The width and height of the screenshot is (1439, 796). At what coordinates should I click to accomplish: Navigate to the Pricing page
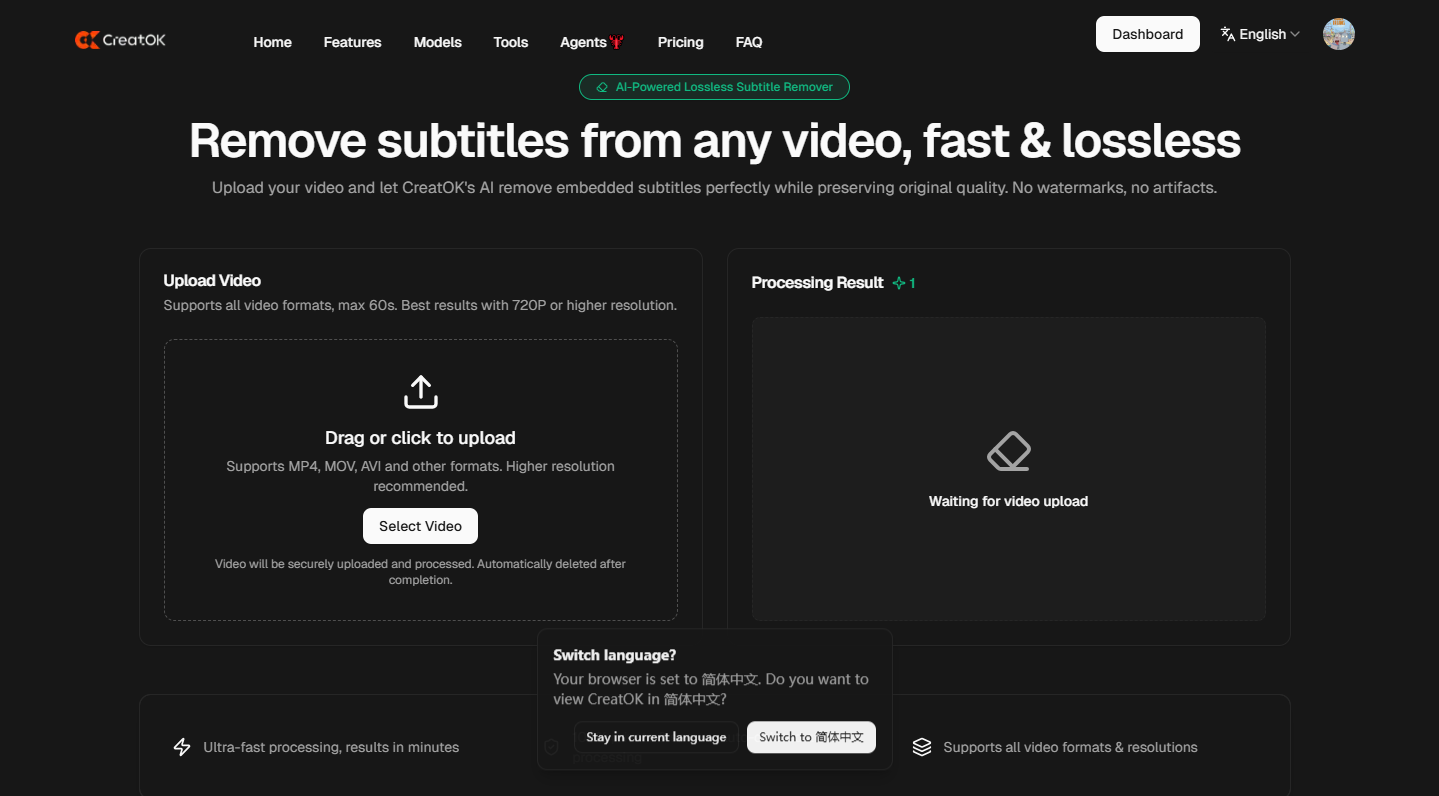pos(680,42)
